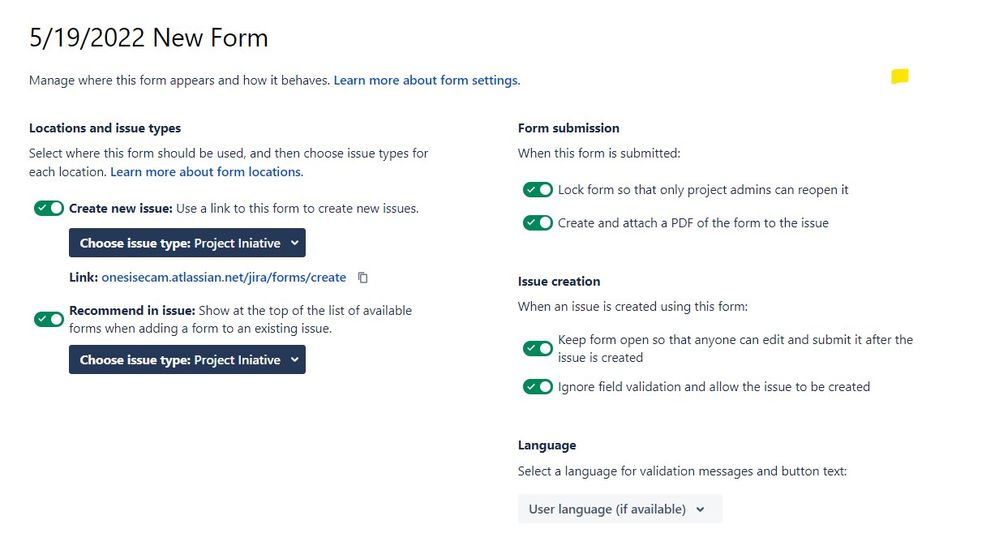Click the Issue creation heading

(x=559, y=281)
